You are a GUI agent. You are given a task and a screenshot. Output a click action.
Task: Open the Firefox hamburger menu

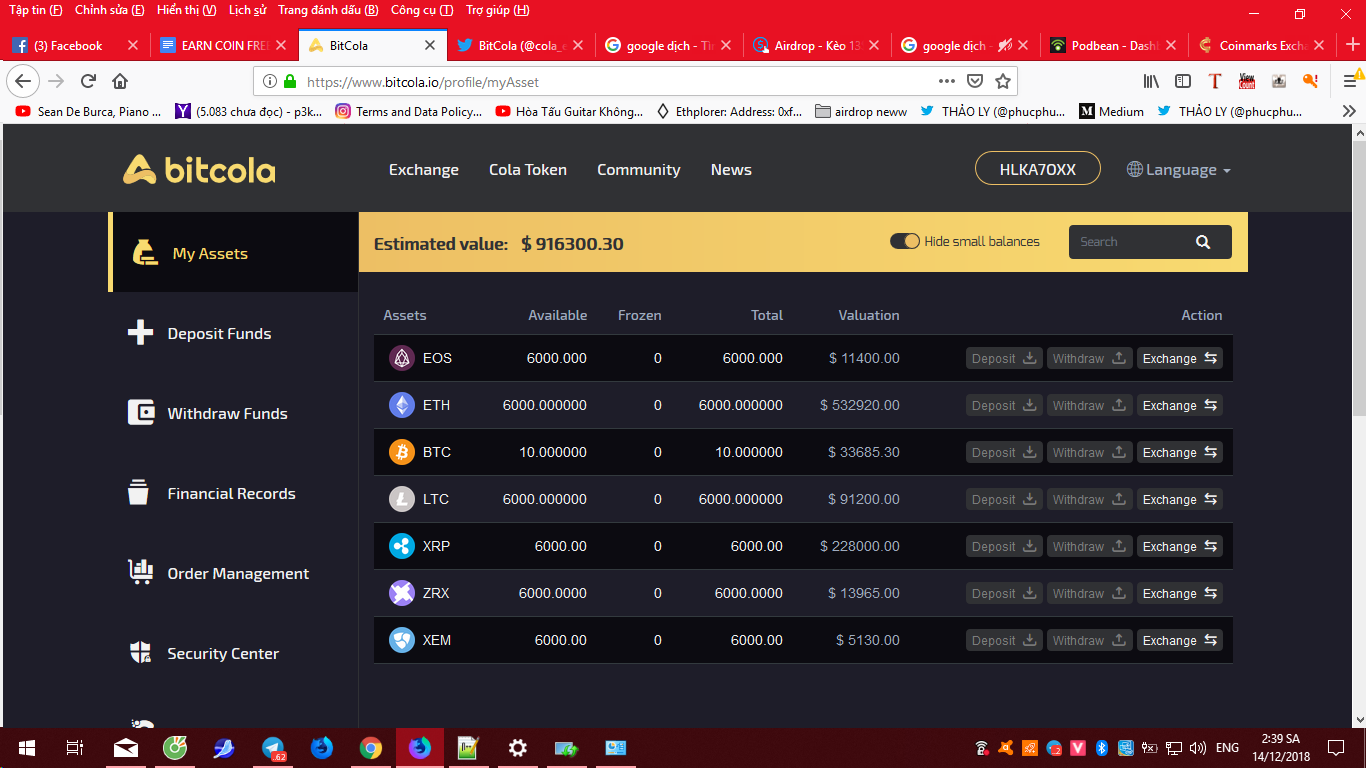click(1349, 81)
